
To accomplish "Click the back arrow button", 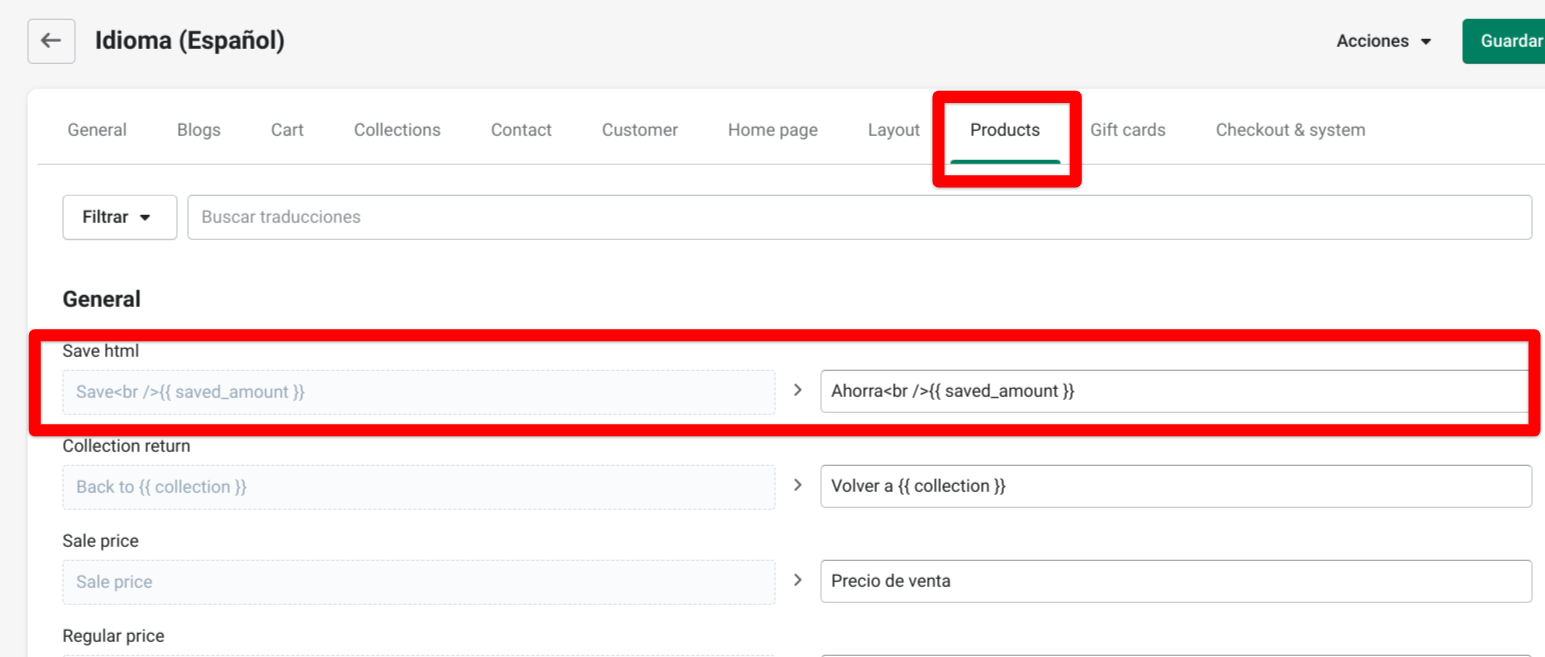I will point(51,41).
